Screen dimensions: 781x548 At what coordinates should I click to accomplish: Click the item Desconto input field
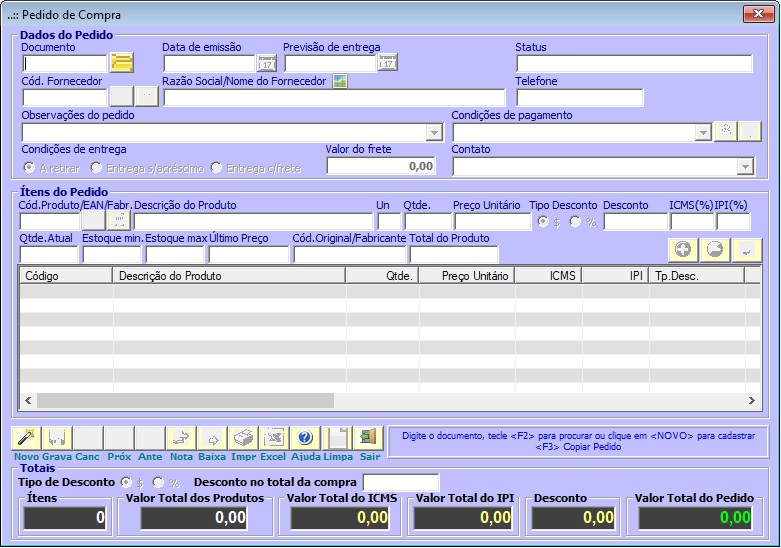(x=635, y=221)
